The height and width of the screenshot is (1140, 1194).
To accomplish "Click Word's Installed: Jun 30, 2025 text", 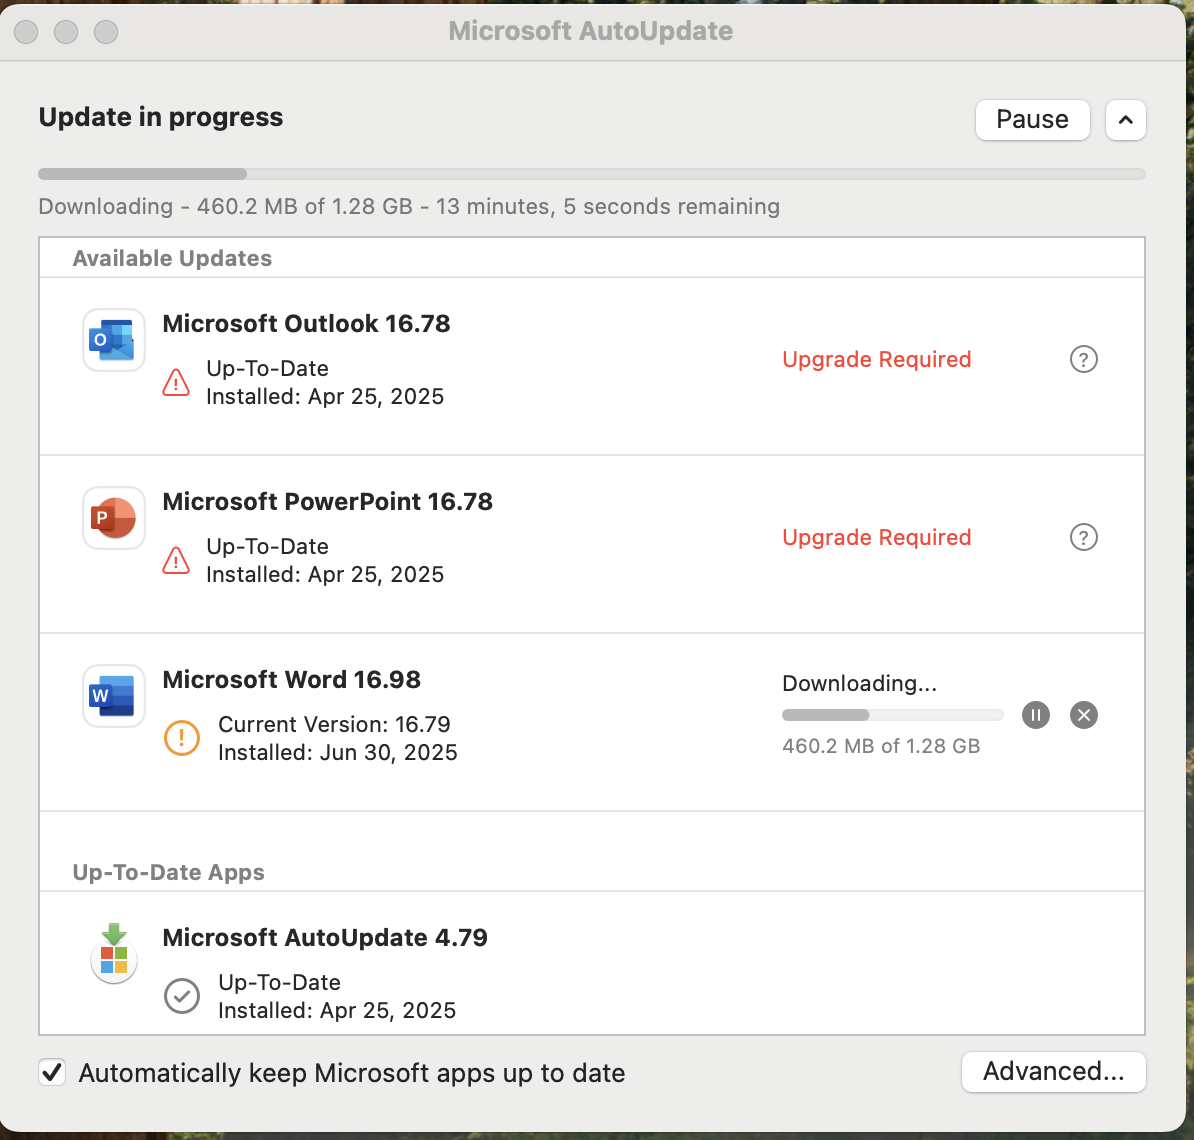I will tap(338, 752).
